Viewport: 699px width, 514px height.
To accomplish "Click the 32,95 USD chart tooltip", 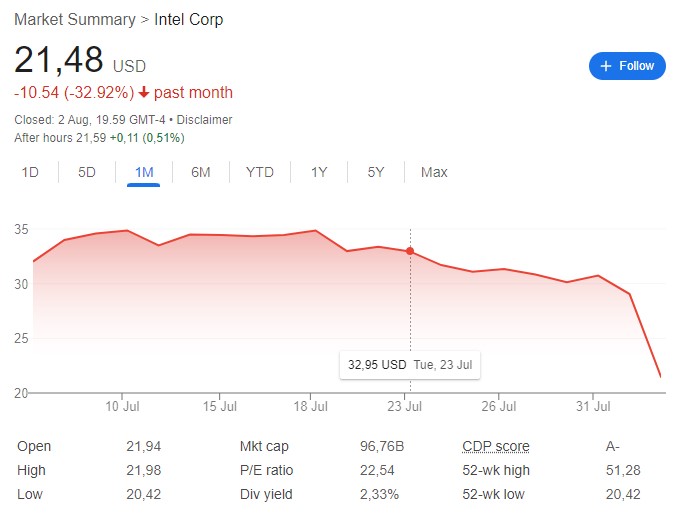I will [410, 365].
